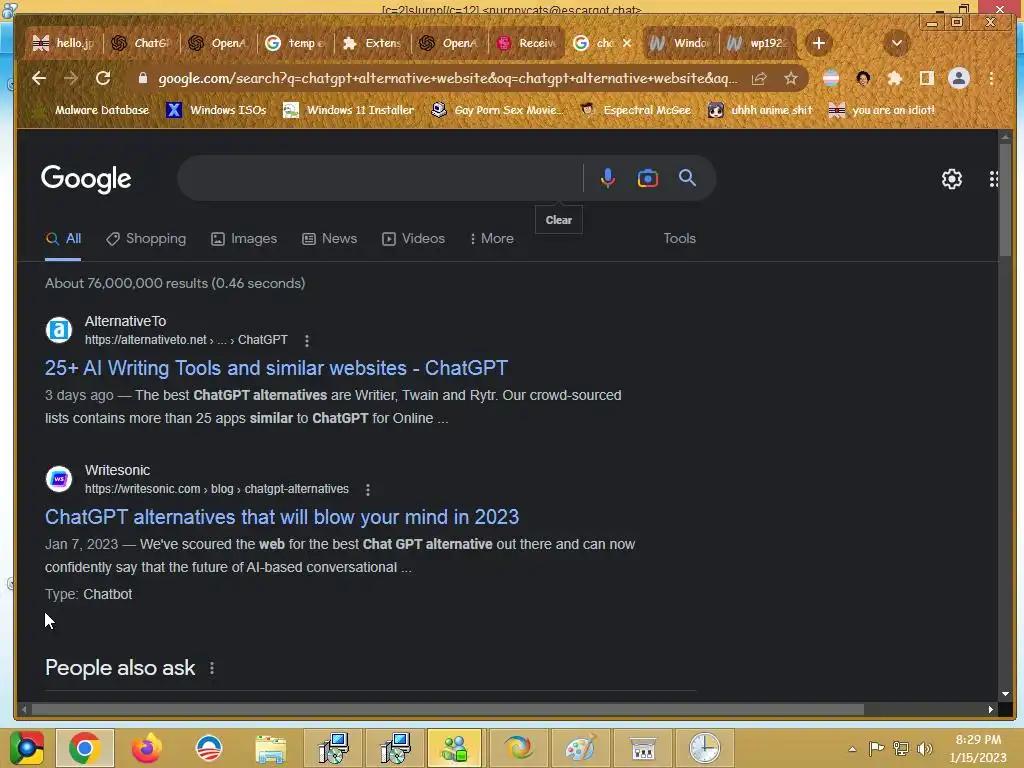Open the Chrome side panel icon
Image resolution: width=1024 pixels, height=768 pixels.
(926, 78)
